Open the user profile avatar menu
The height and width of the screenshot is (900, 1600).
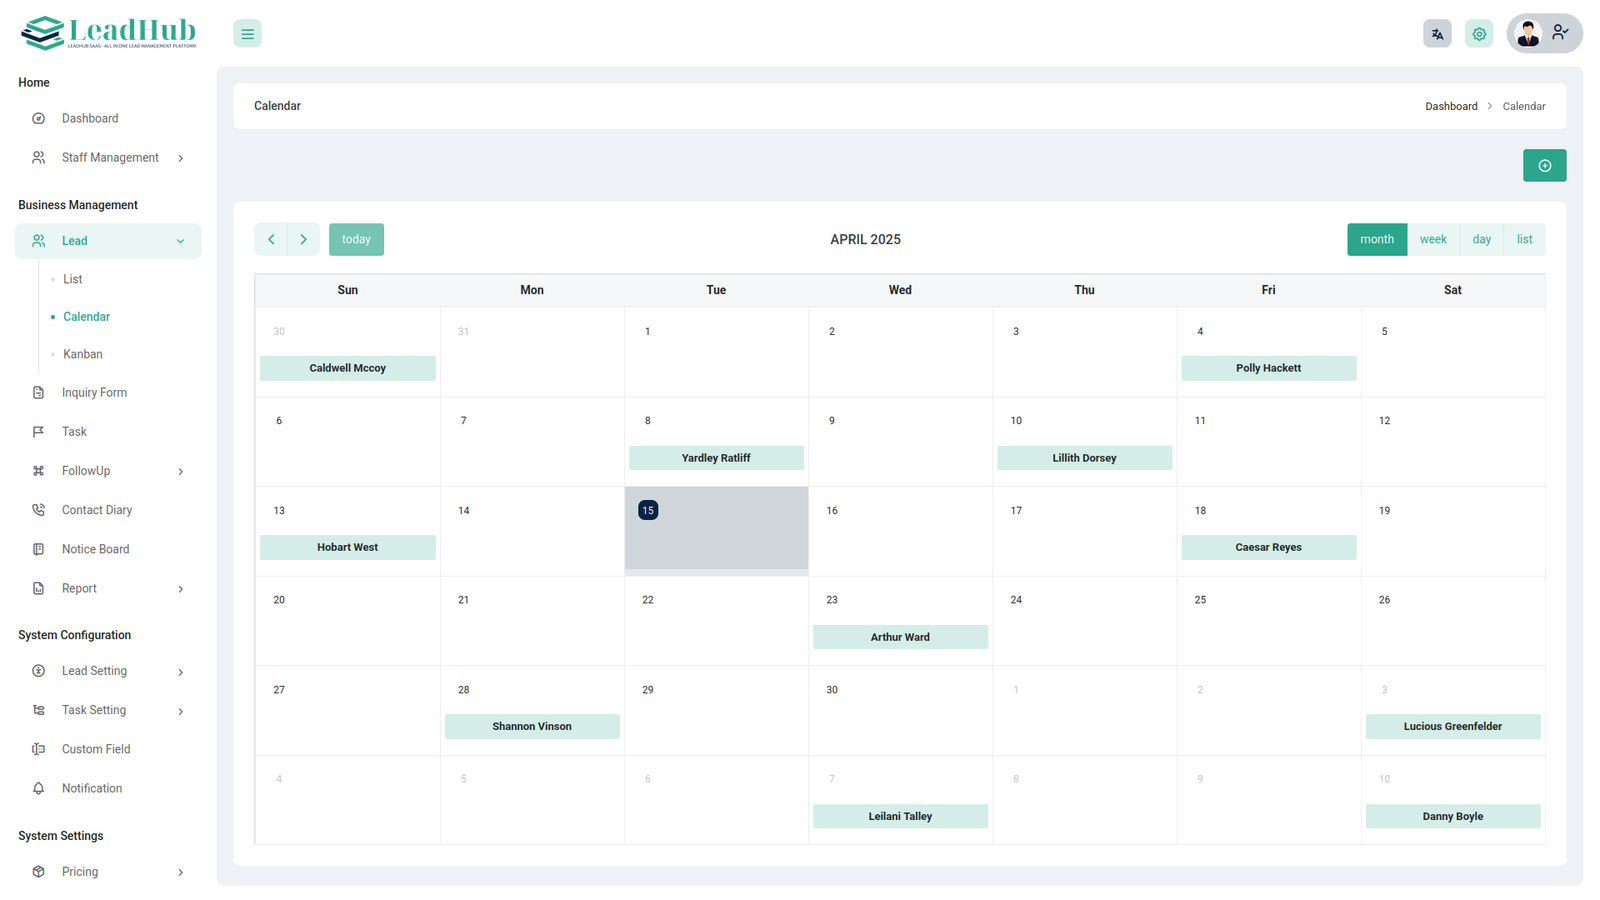pyautogui.click(x=1544, y=34)
